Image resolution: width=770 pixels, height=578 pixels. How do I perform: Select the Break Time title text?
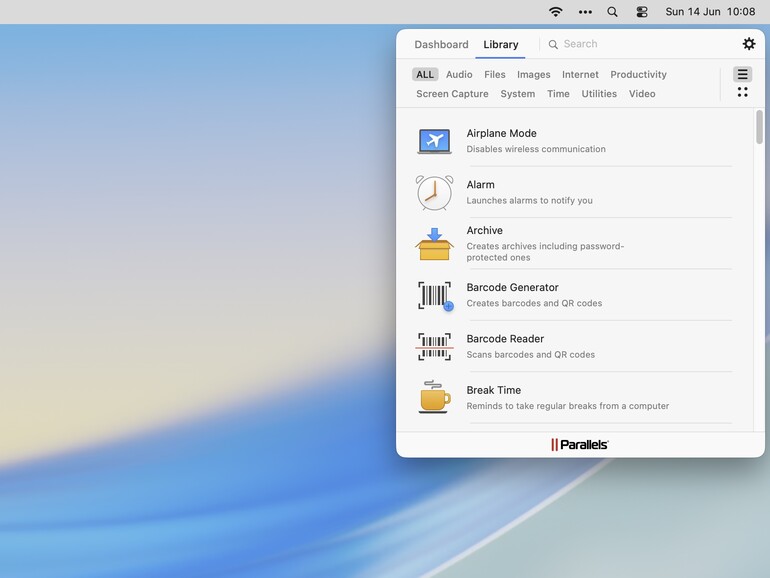(x=494, y=390)
